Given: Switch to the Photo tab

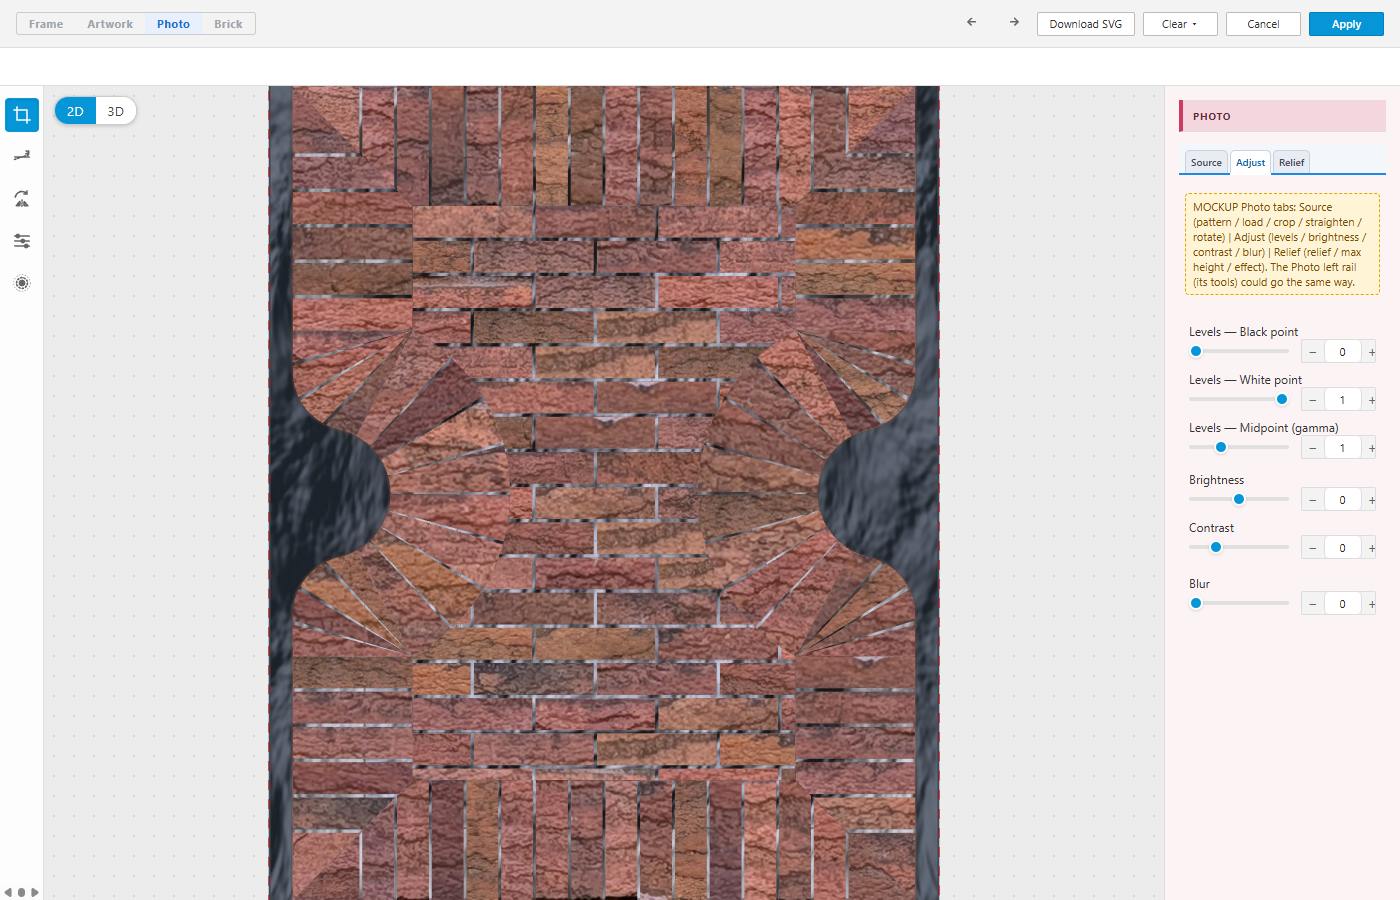Looking at the screenshot, I should click(173, 24).
